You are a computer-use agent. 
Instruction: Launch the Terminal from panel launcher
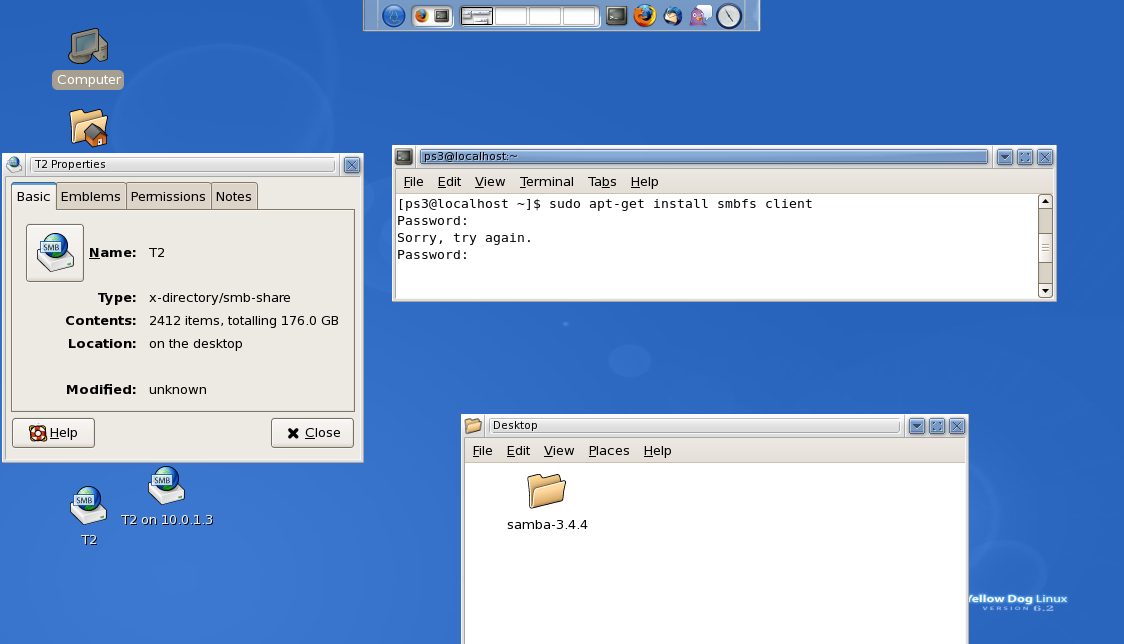pyautogui.click(x=616, y=16)
